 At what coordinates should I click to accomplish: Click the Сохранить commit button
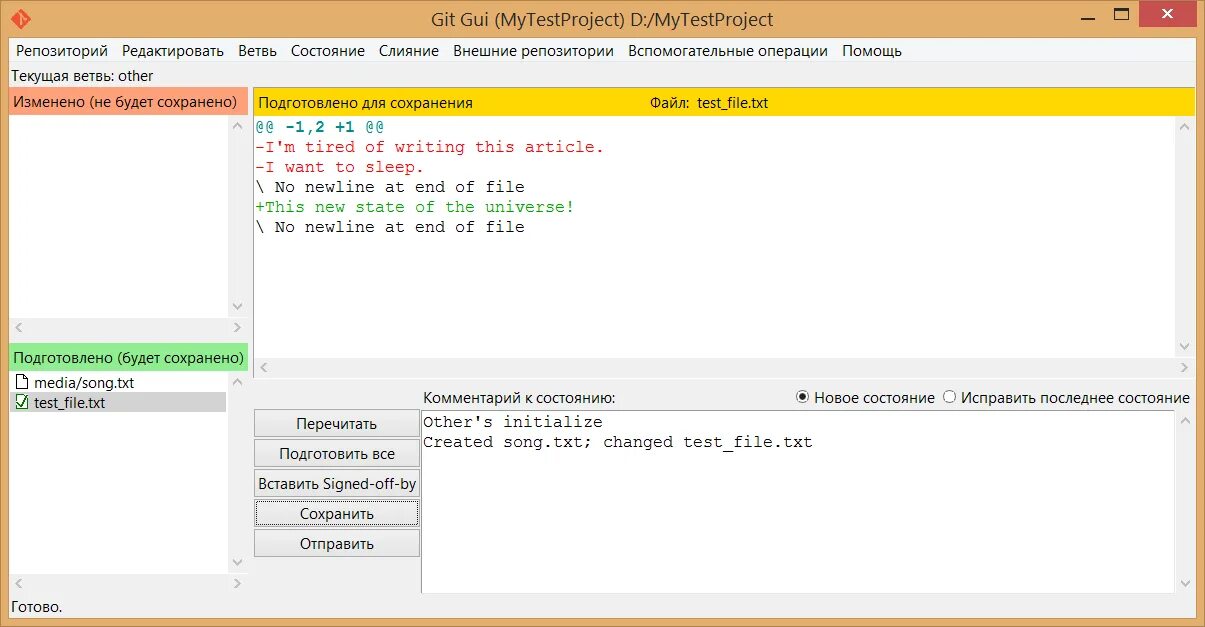pos(337,514)
